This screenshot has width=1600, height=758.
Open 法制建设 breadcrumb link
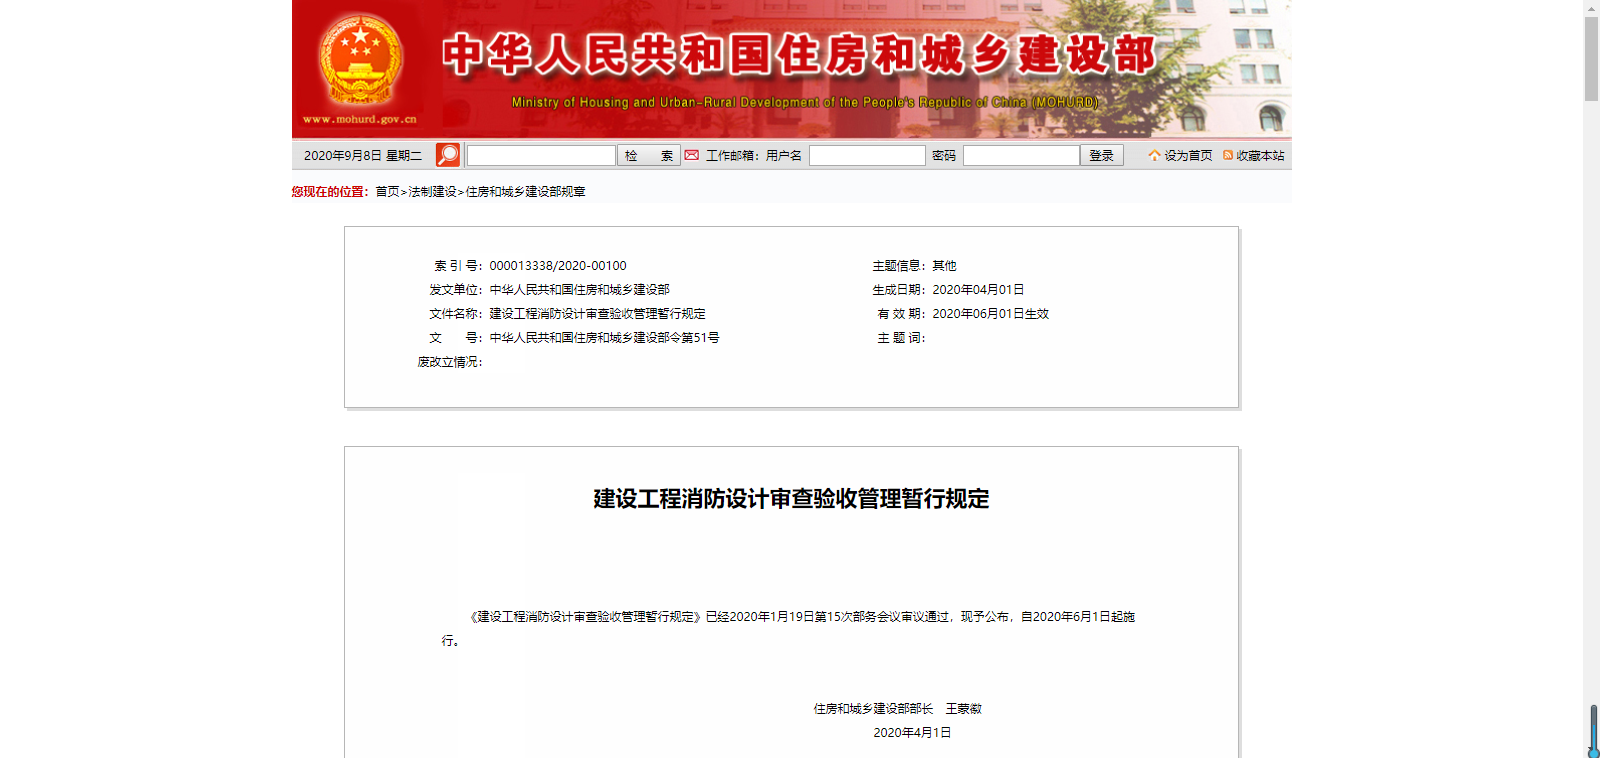click(x=432, y=192)
